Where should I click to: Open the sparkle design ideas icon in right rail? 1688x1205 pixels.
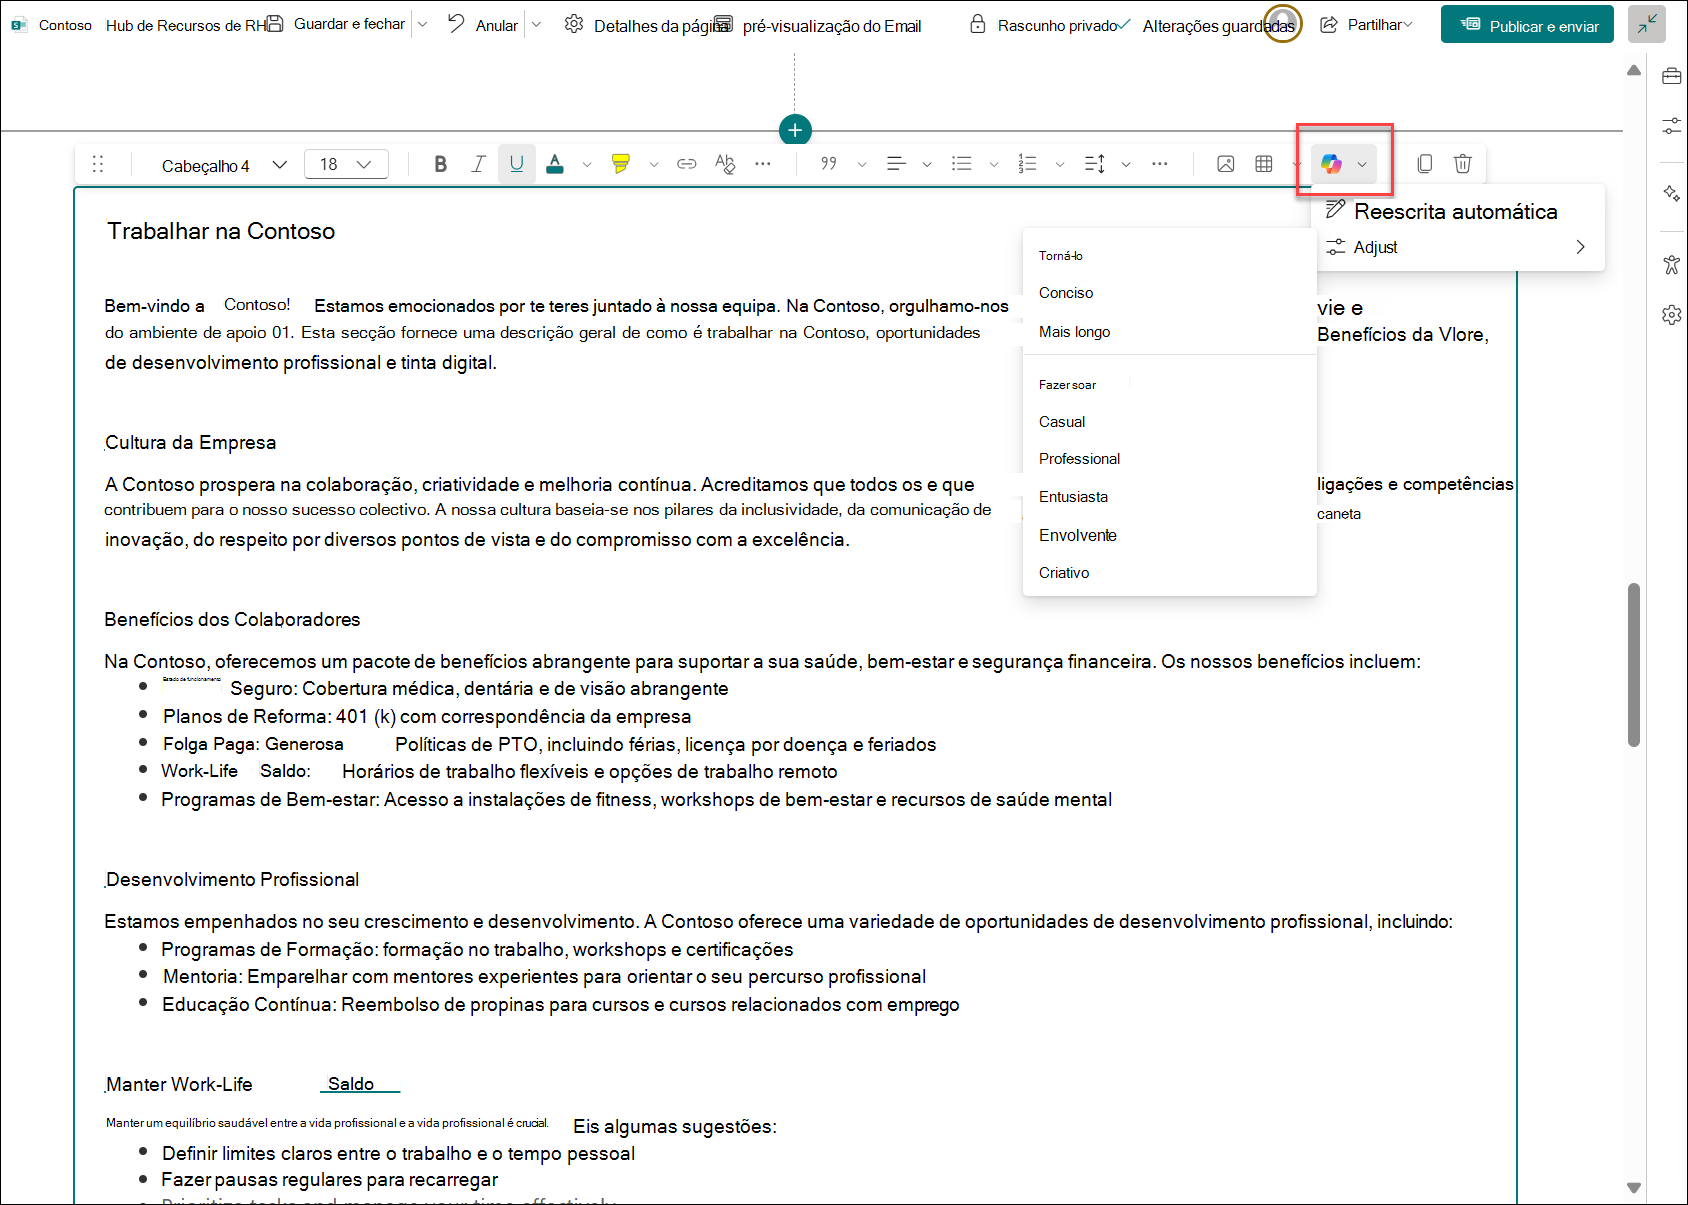1671,193
